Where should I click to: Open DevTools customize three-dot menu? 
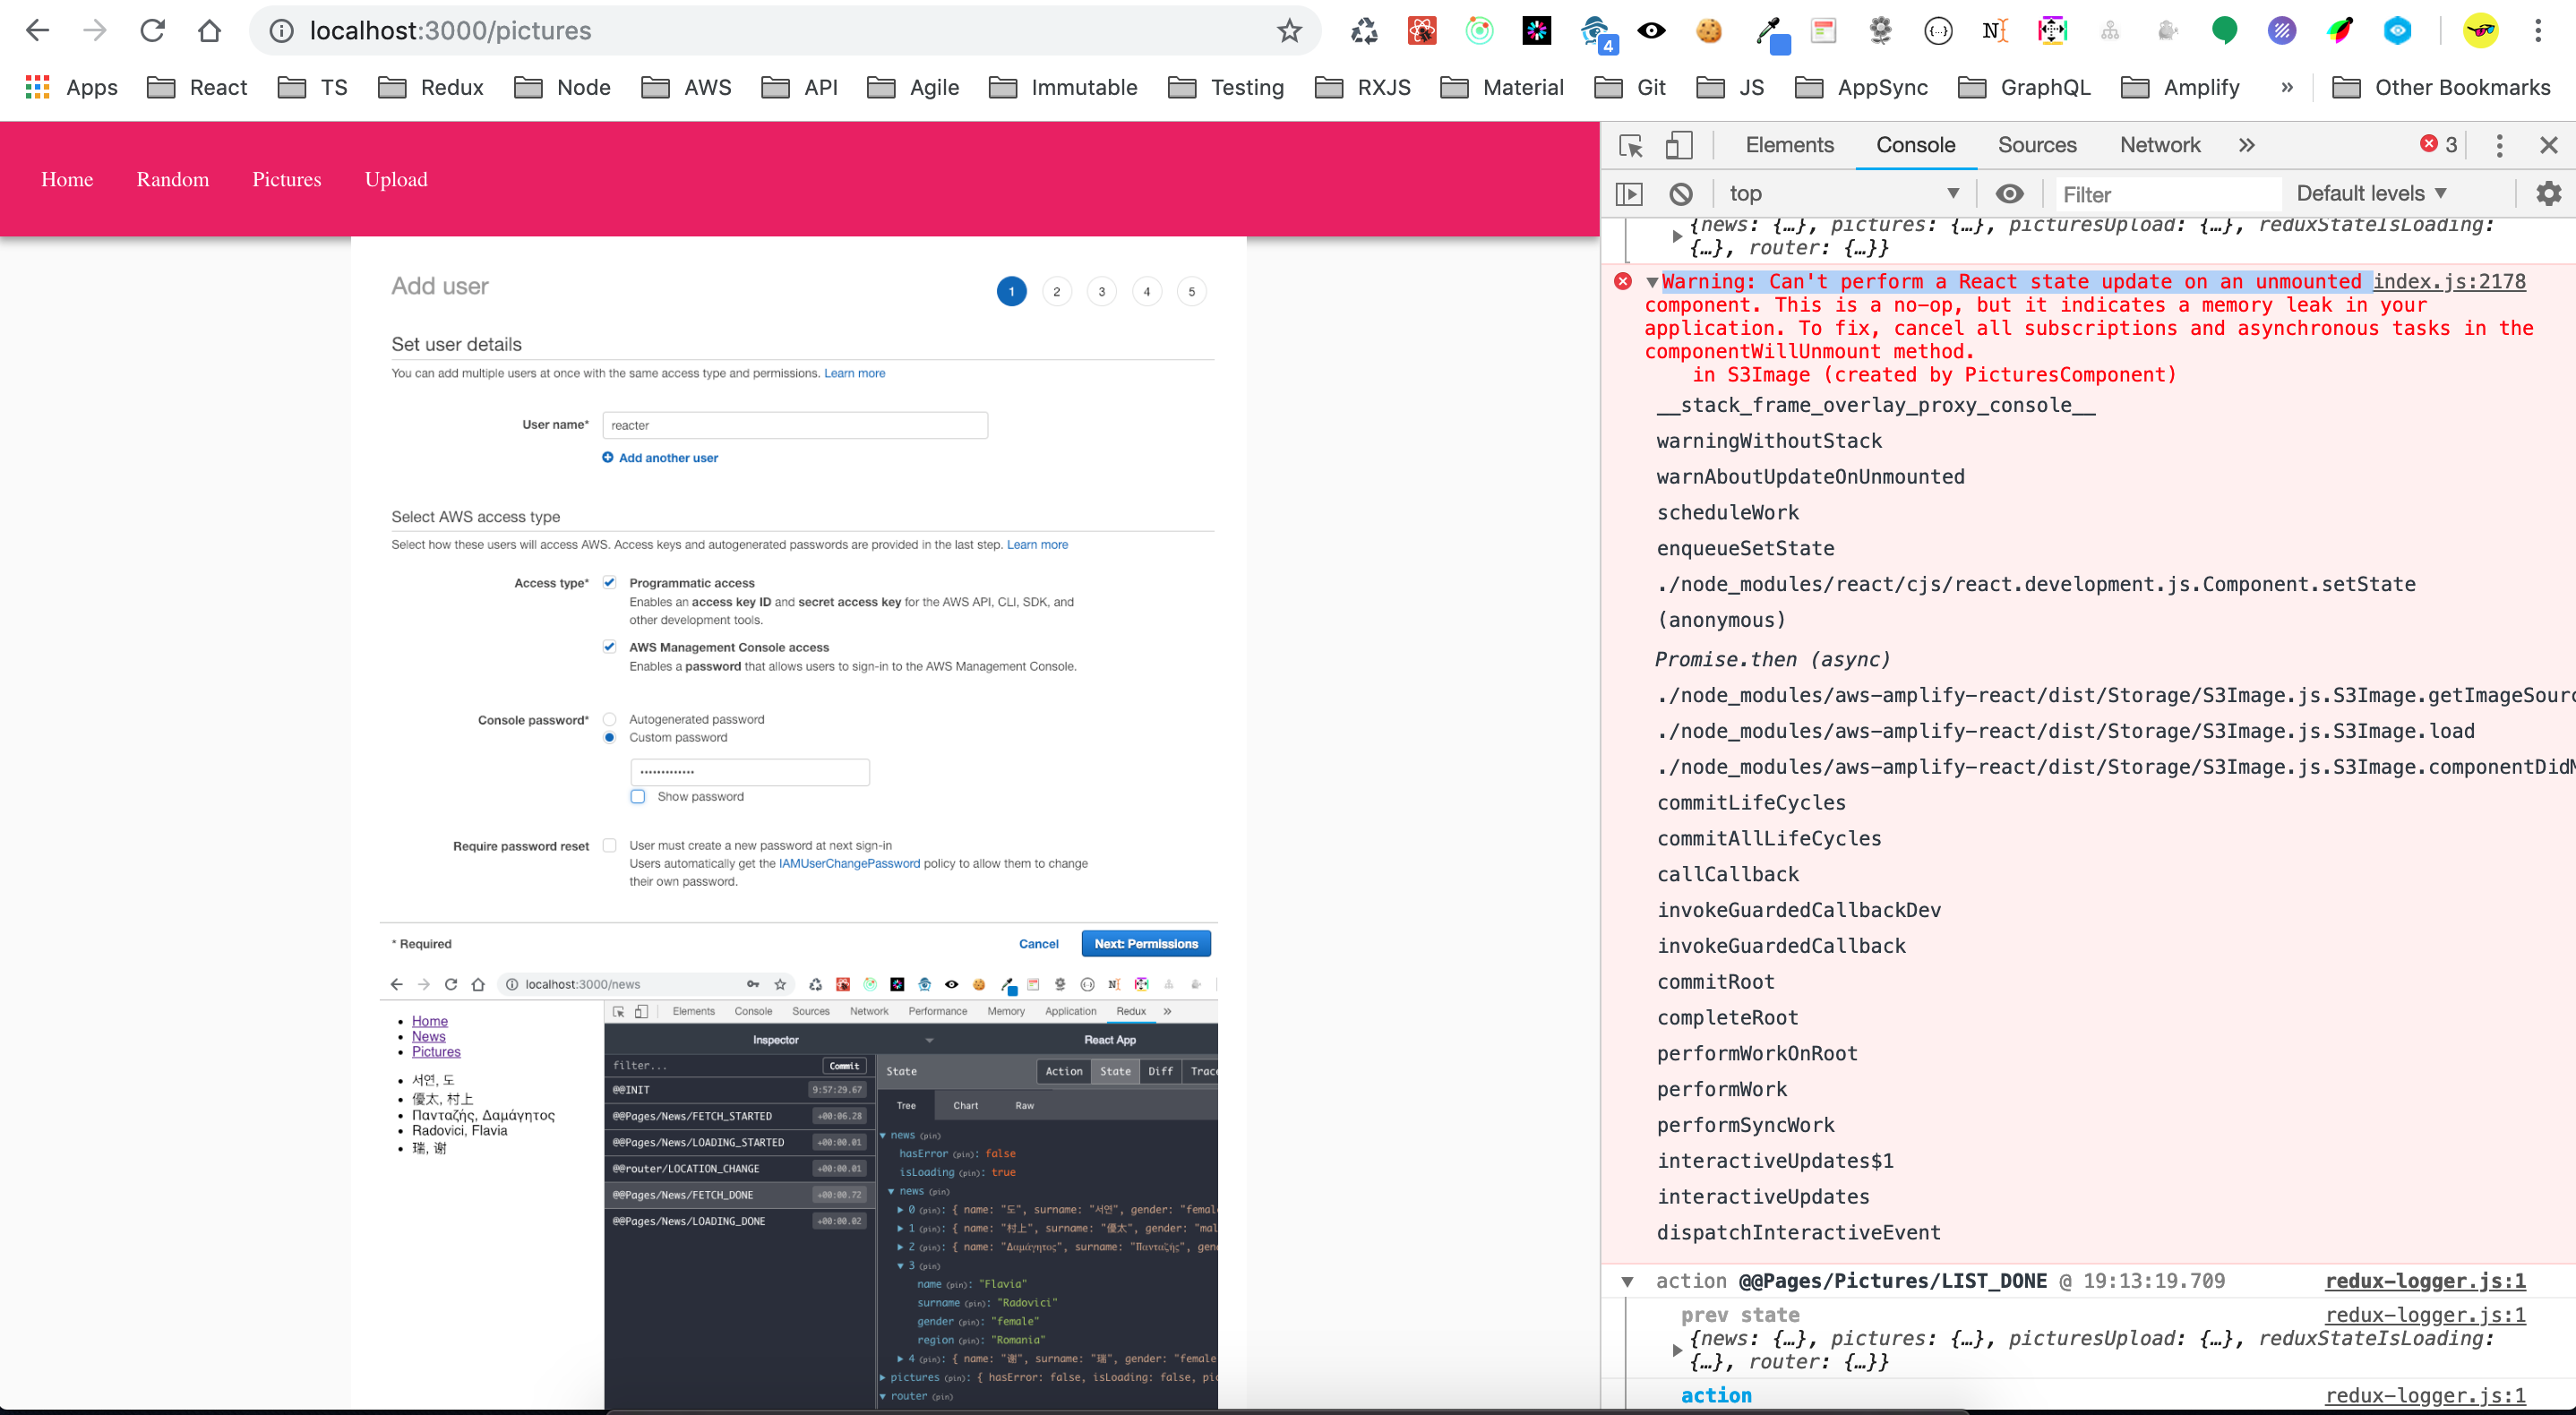tap(2499, 145)
